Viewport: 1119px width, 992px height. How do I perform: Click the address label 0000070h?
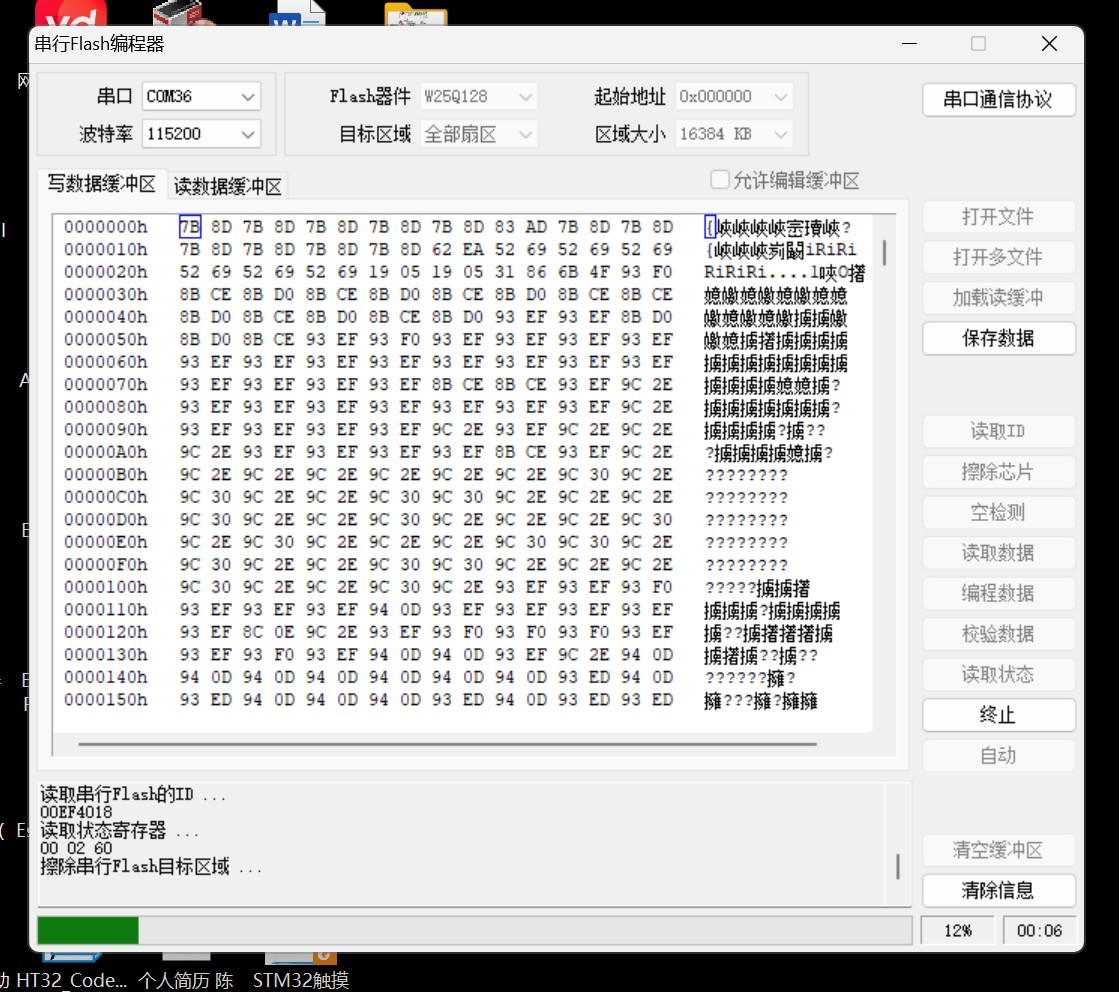pyautogui.click(x=106, y=385)
